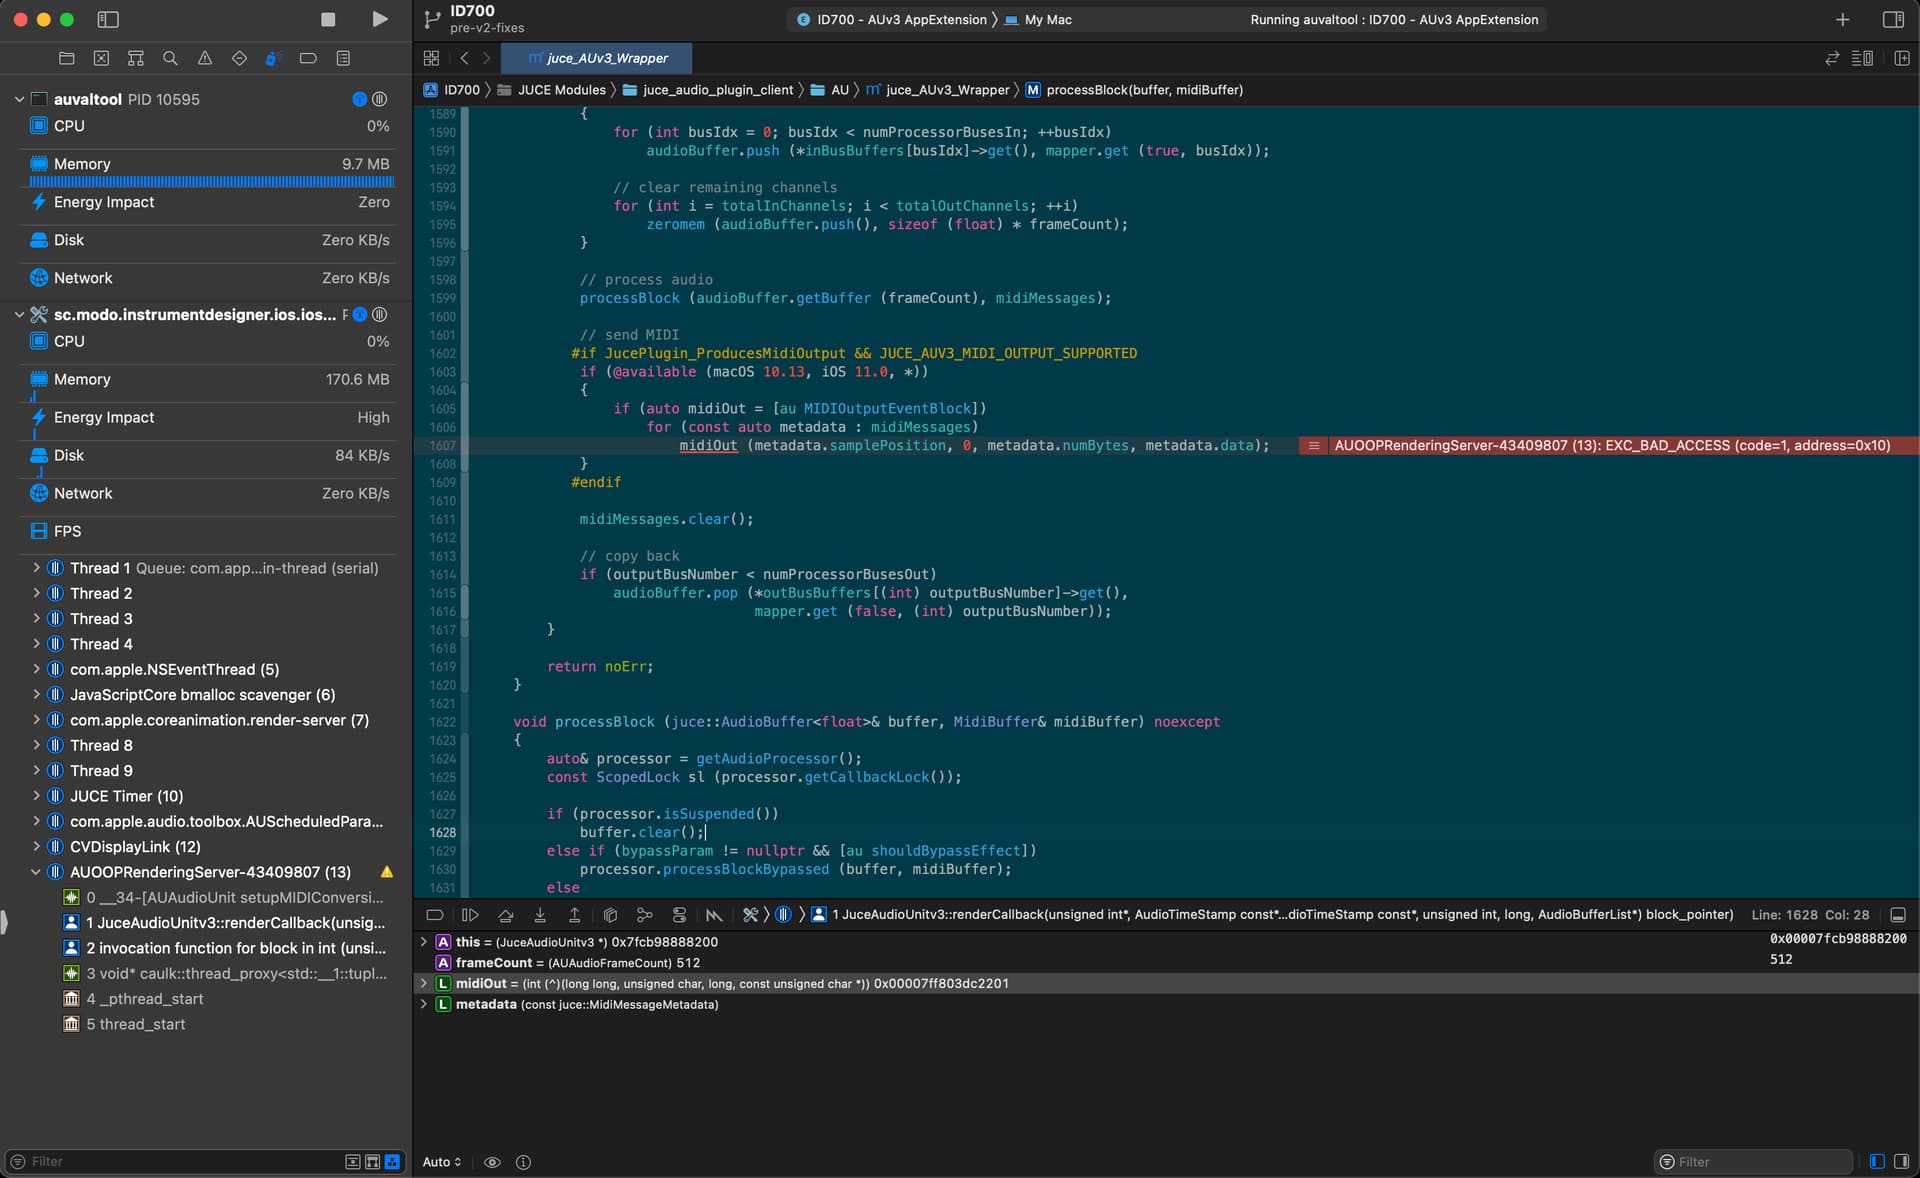The width and height of the screenshot is (1920, 1178).
Task: Stop the running scheme
Action: (328, 19)
